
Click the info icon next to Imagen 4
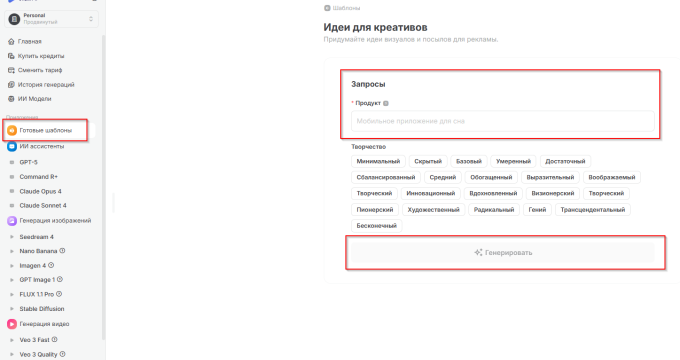coord(51,265)
